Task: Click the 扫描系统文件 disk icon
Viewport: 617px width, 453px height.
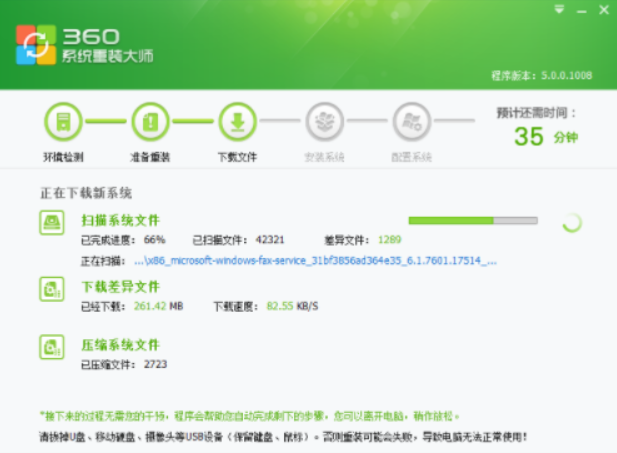Action: click(52, 224)
